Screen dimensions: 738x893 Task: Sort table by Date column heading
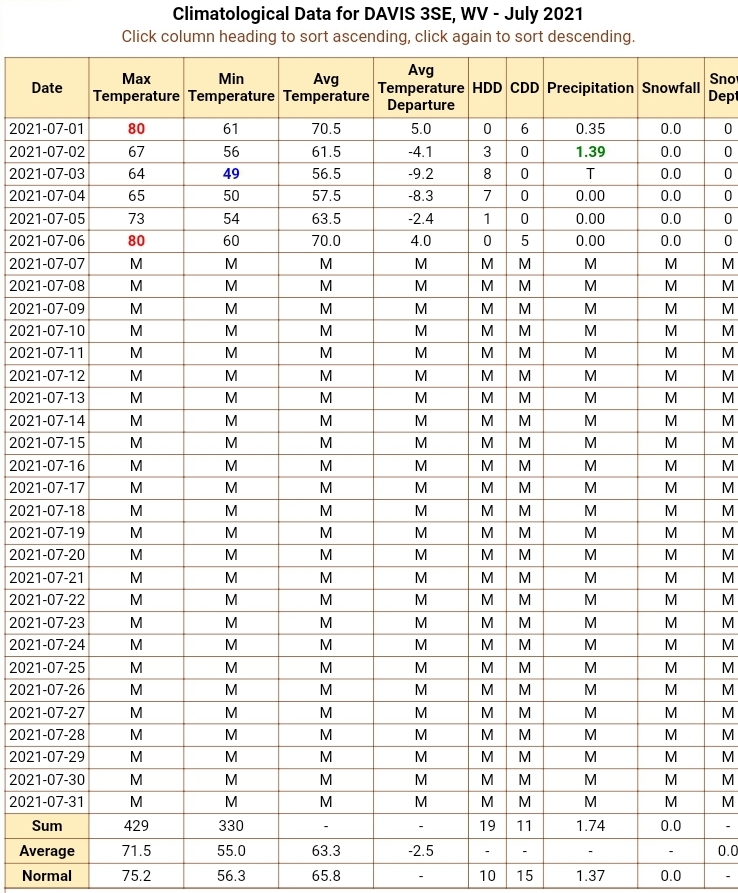47,88
